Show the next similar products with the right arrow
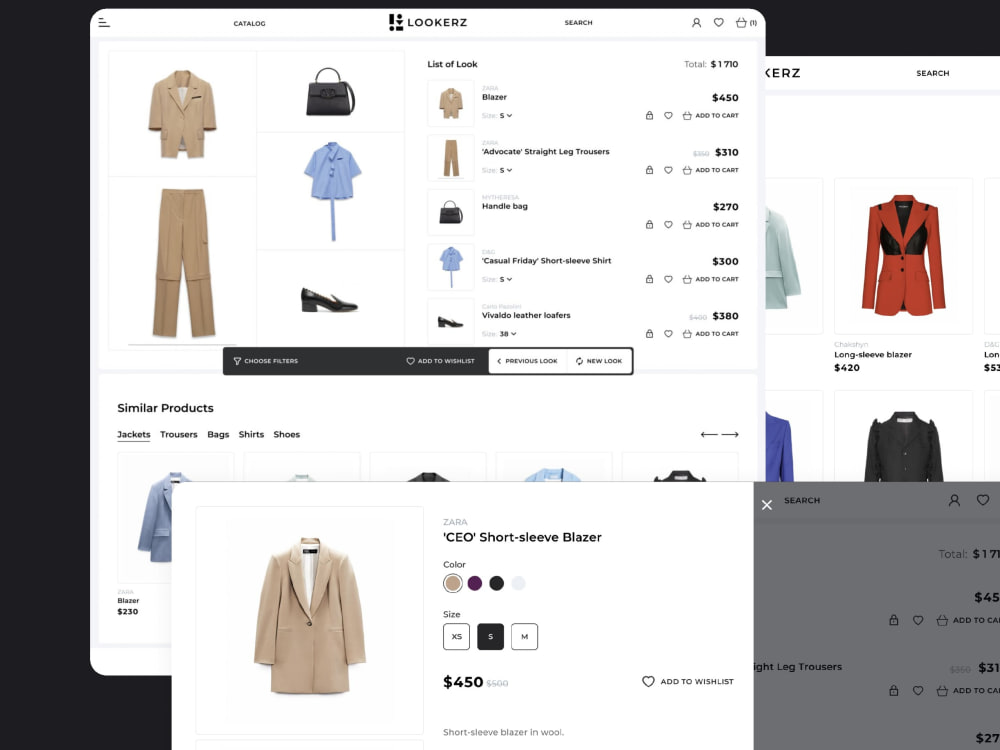The width and height of the screenshot is (1000, 750). click(x=730, y=434)
